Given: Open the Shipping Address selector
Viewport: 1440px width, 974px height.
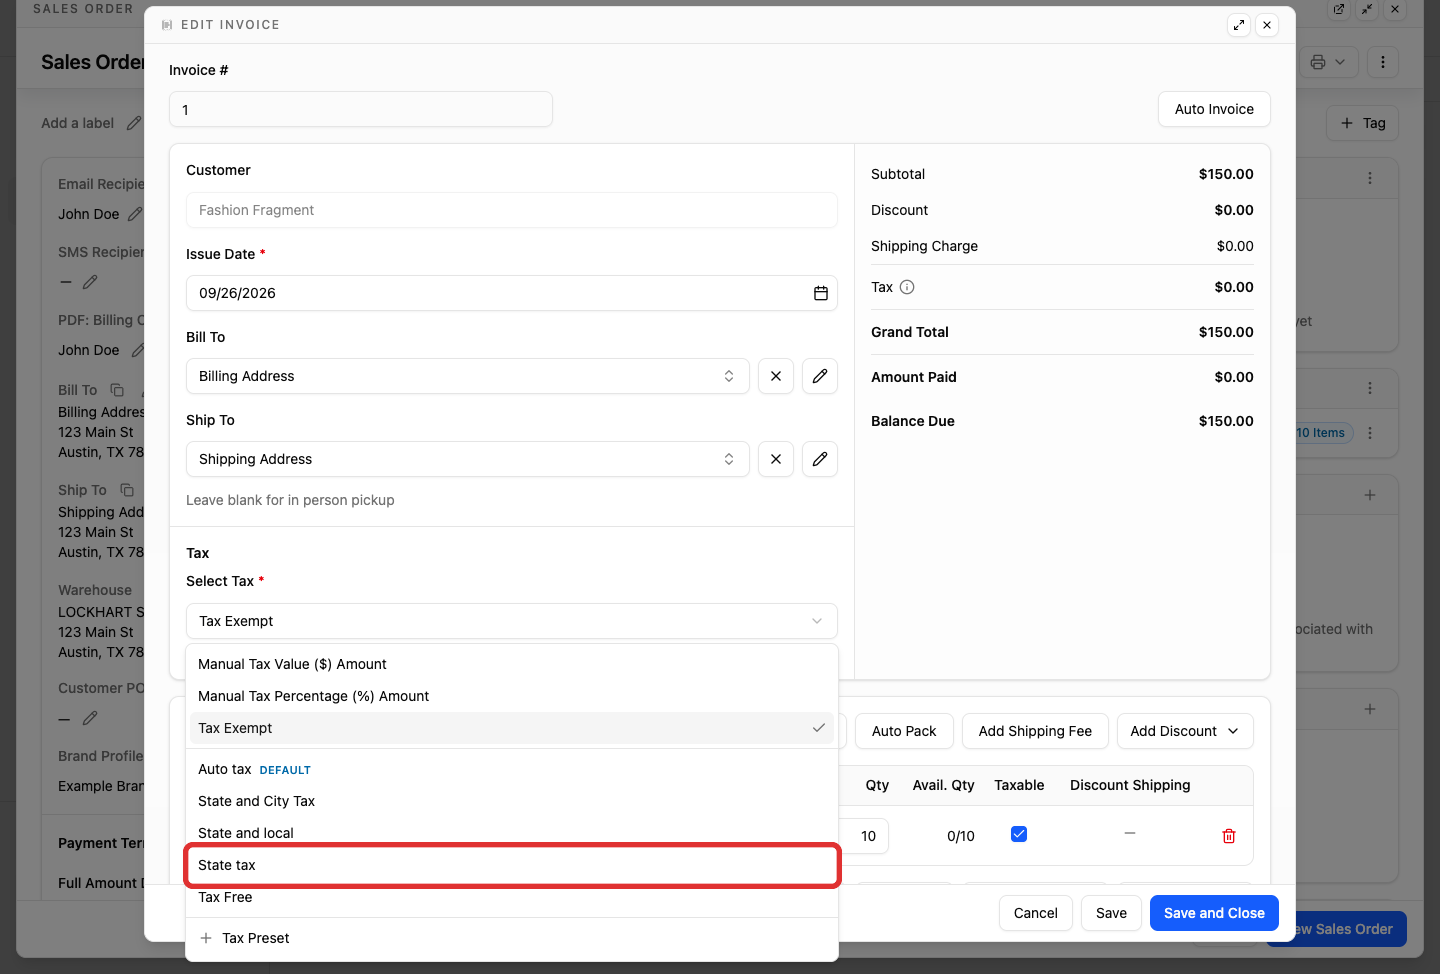Looking at the screenshot, I should pos(468,459).
